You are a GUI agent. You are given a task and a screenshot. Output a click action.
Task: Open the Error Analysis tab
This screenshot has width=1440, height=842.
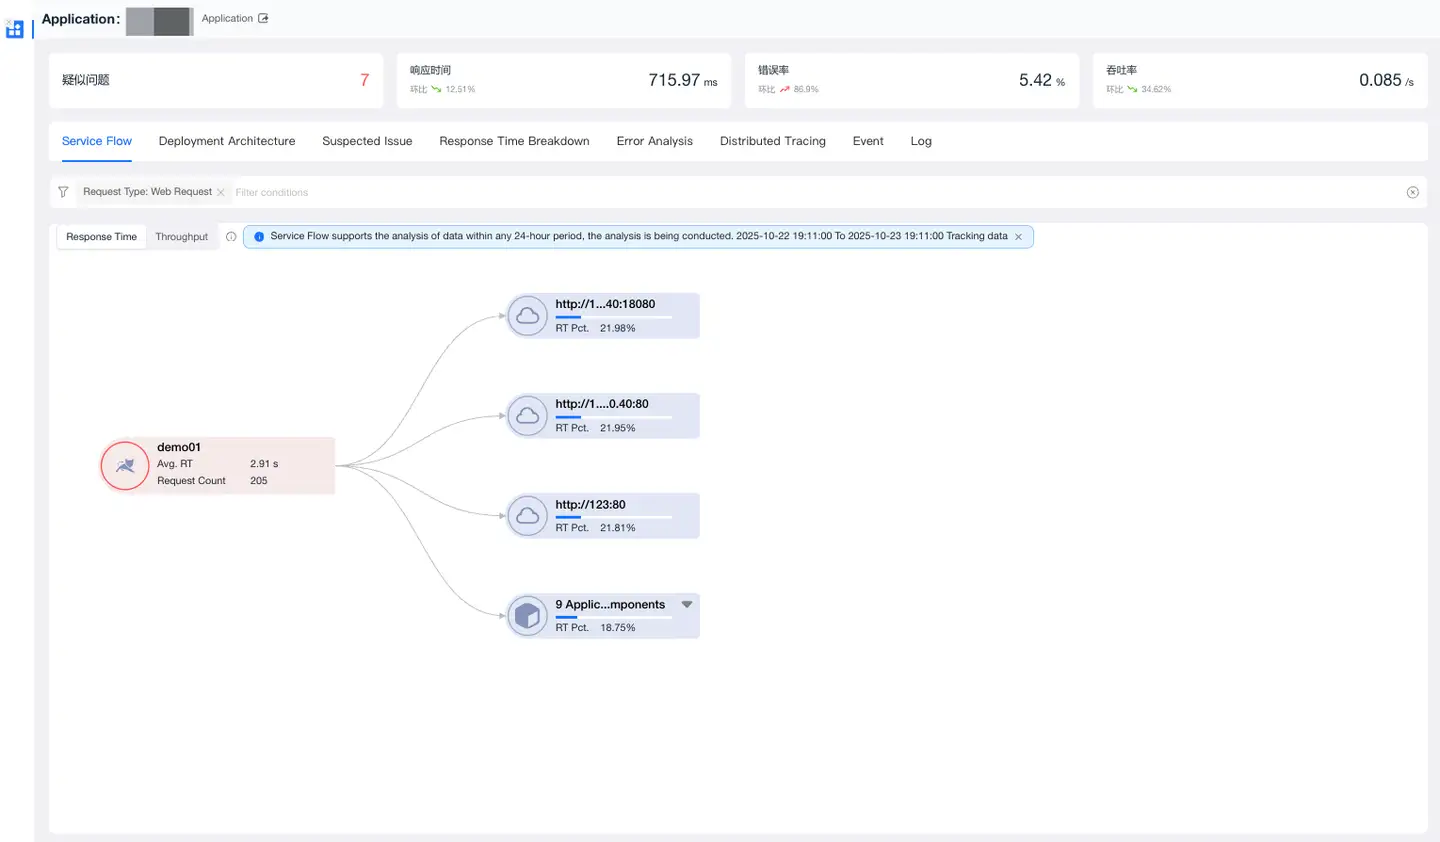click(654, 141)
